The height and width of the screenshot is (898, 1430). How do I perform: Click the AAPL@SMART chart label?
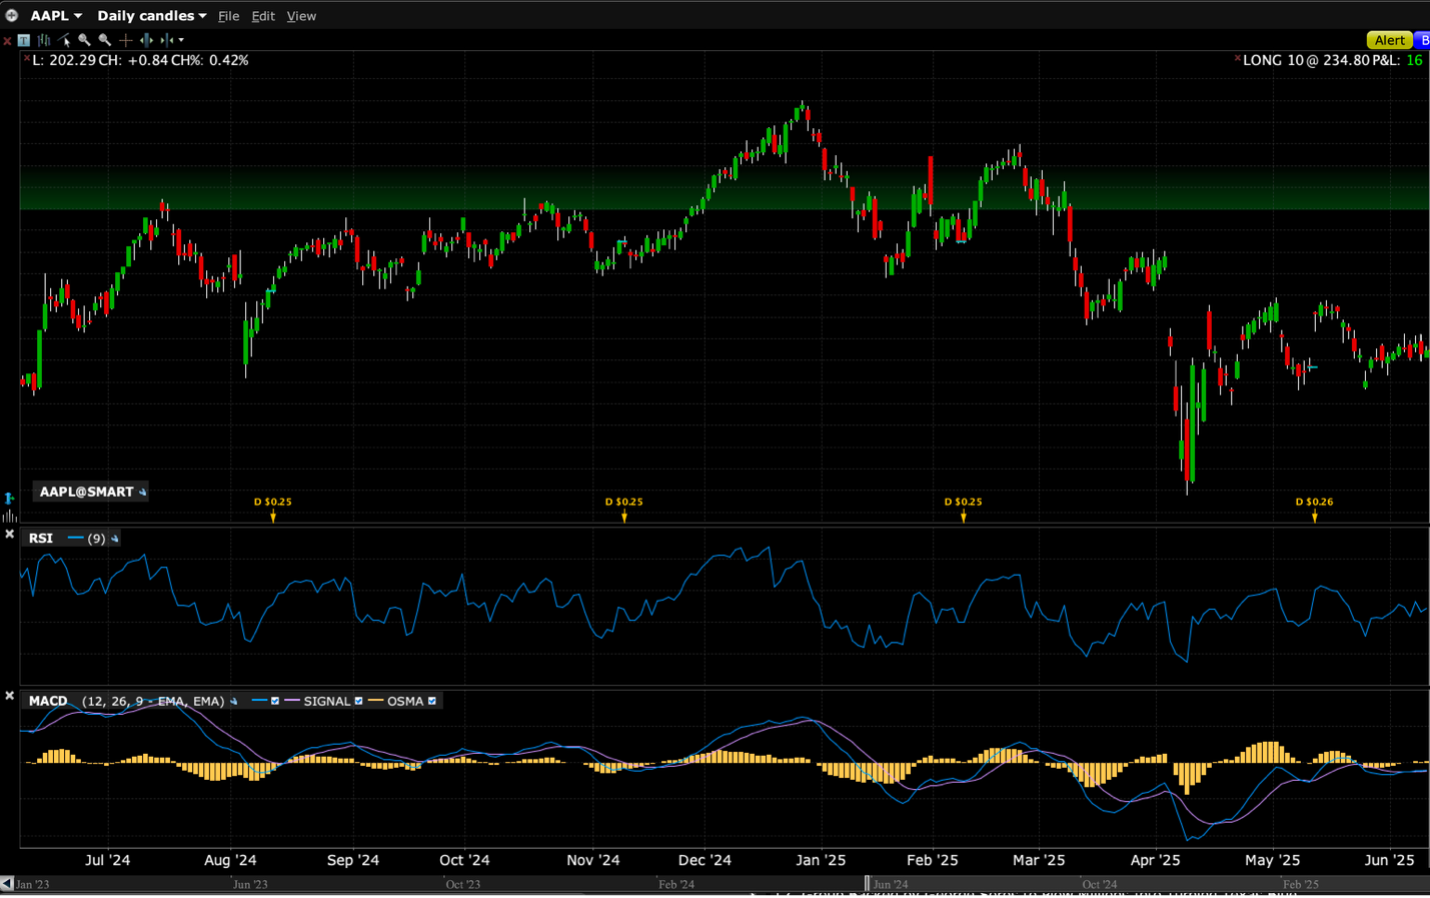[x=87, y=491]
